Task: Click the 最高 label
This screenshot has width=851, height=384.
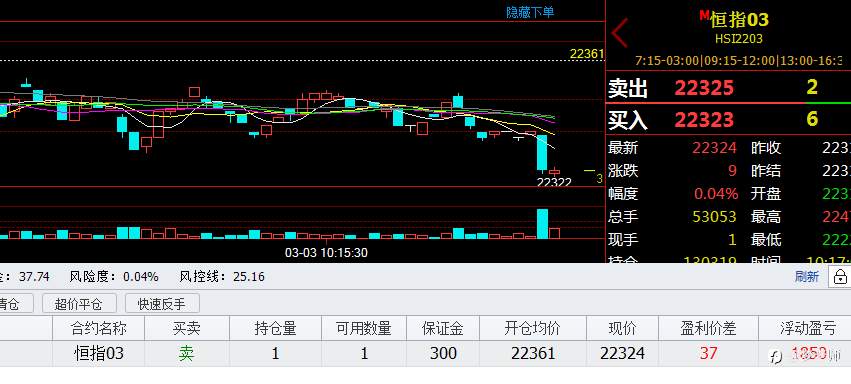Action: coord(766,217)
